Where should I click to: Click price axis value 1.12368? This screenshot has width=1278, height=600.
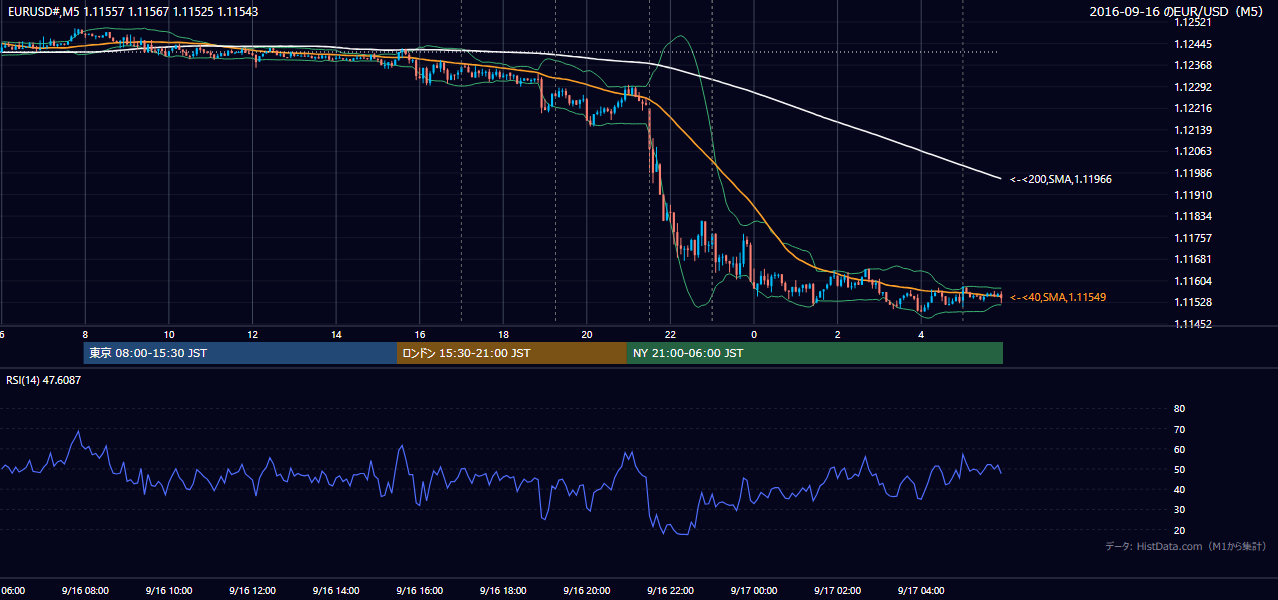(x=1192, y=66)
